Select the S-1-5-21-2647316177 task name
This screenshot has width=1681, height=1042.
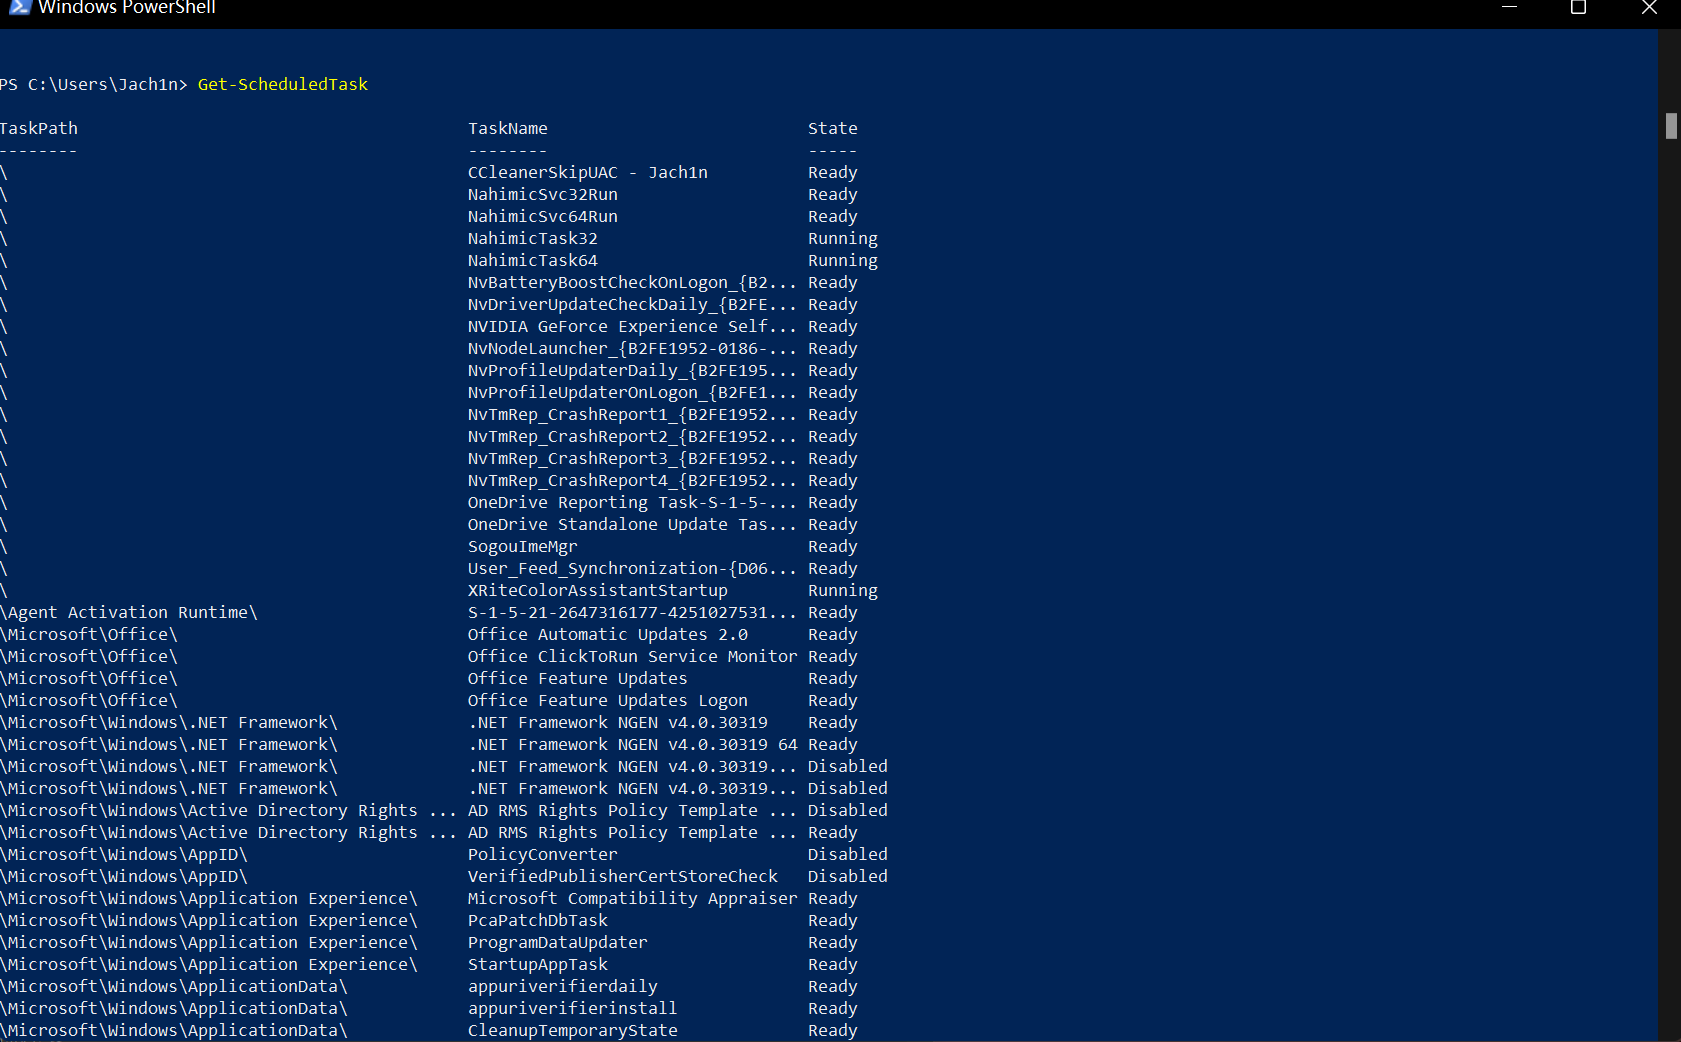point(633,612)
